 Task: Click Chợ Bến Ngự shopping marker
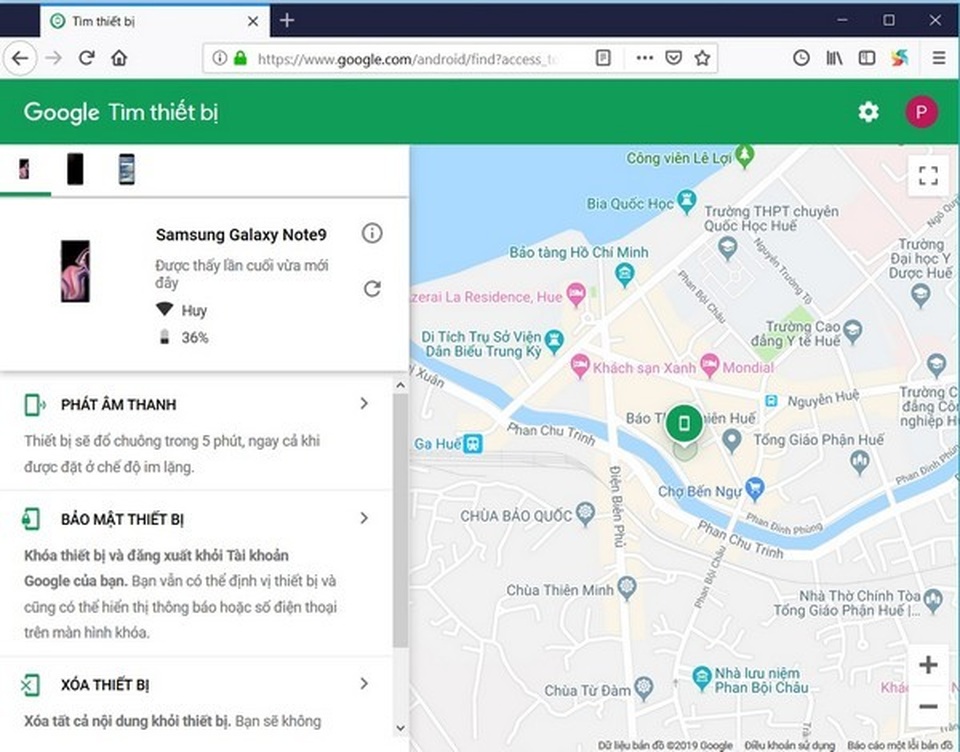(x=755, y=488)
